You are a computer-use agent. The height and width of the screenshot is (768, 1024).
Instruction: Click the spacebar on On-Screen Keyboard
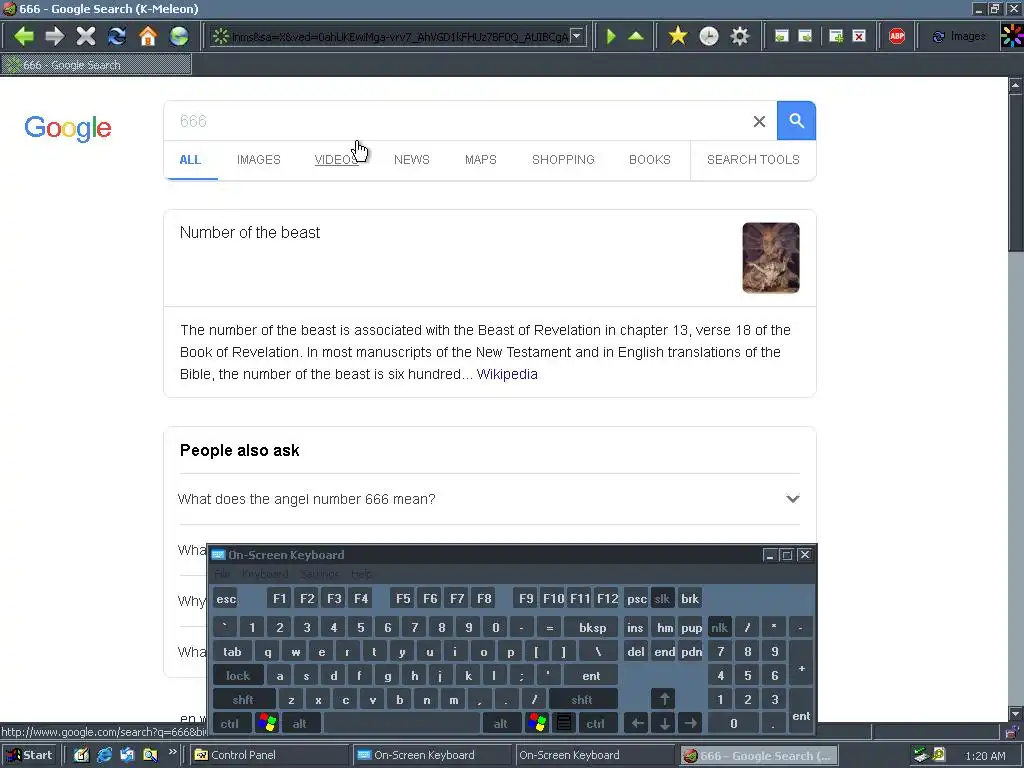402,724
